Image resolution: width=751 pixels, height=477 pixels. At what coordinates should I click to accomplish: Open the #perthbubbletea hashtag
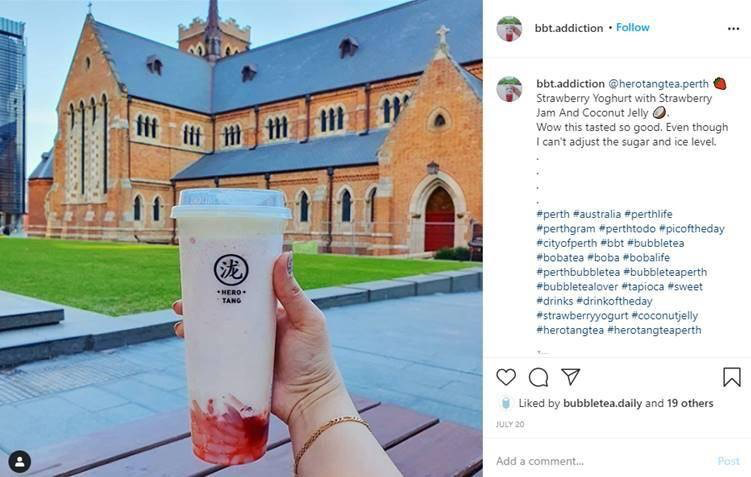coord(578,272)
